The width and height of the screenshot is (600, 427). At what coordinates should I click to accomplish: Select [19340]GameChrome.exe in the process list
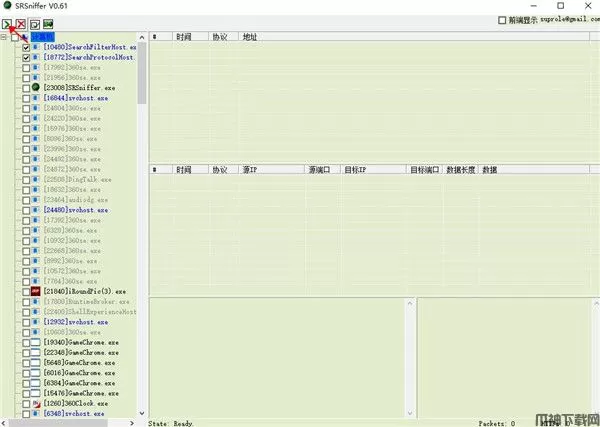pos(81,342)
